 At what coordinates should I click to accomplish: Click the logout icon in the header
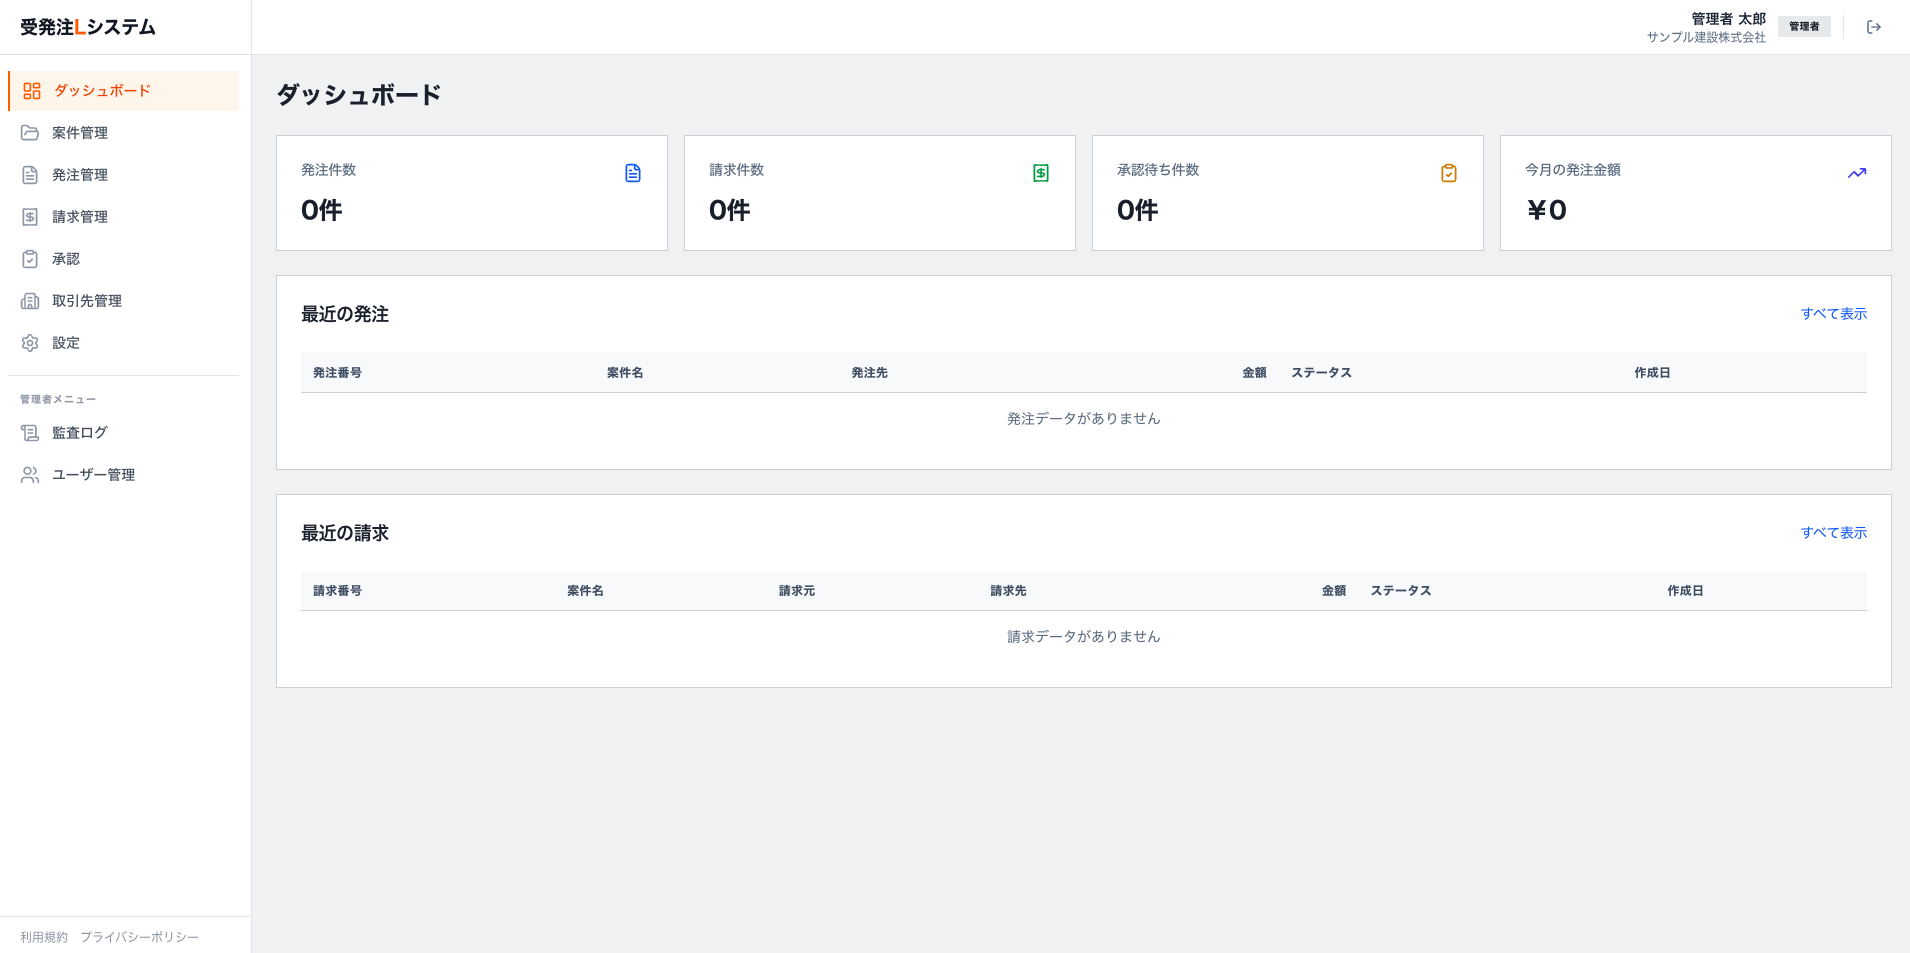point(1874,27)
